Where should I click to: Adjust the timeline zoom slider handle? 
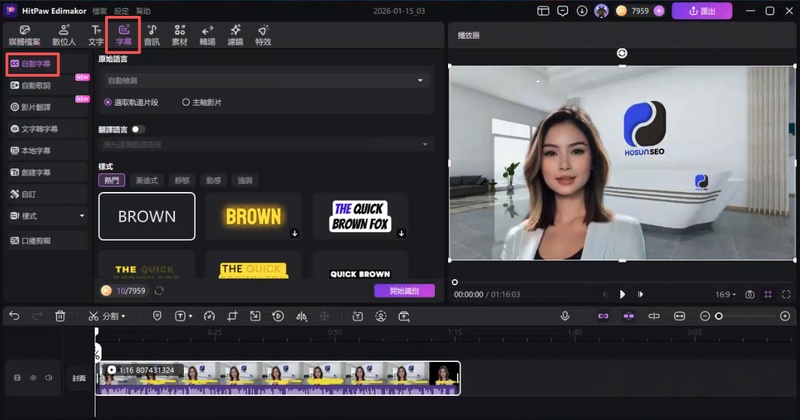tap(718, 316)
